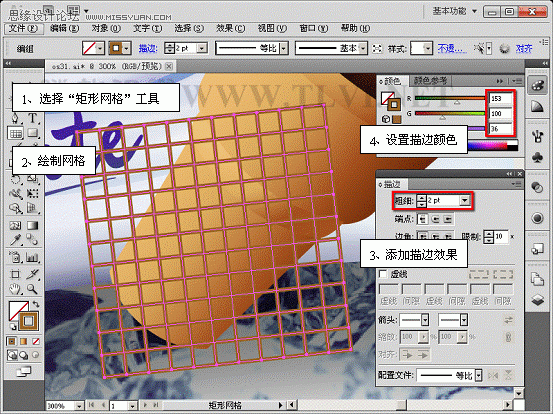
Task: Select the Free Transform tool
Action: (x=32, y=194)
